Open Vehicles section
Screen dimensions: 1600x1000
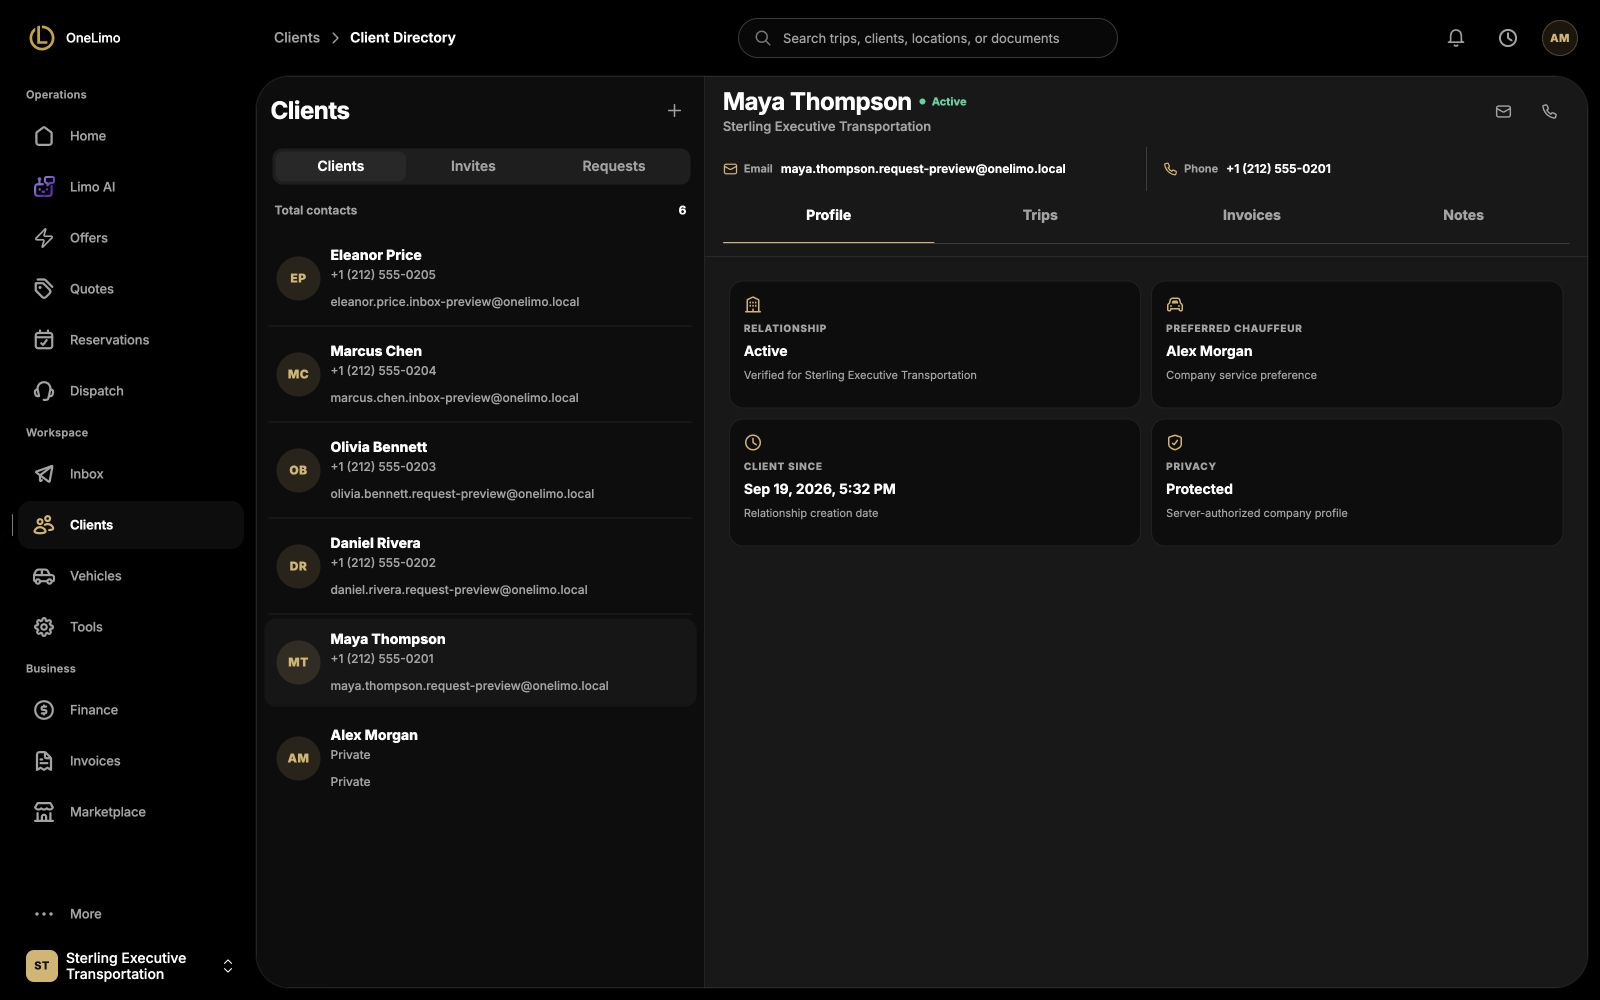point(131,576)
